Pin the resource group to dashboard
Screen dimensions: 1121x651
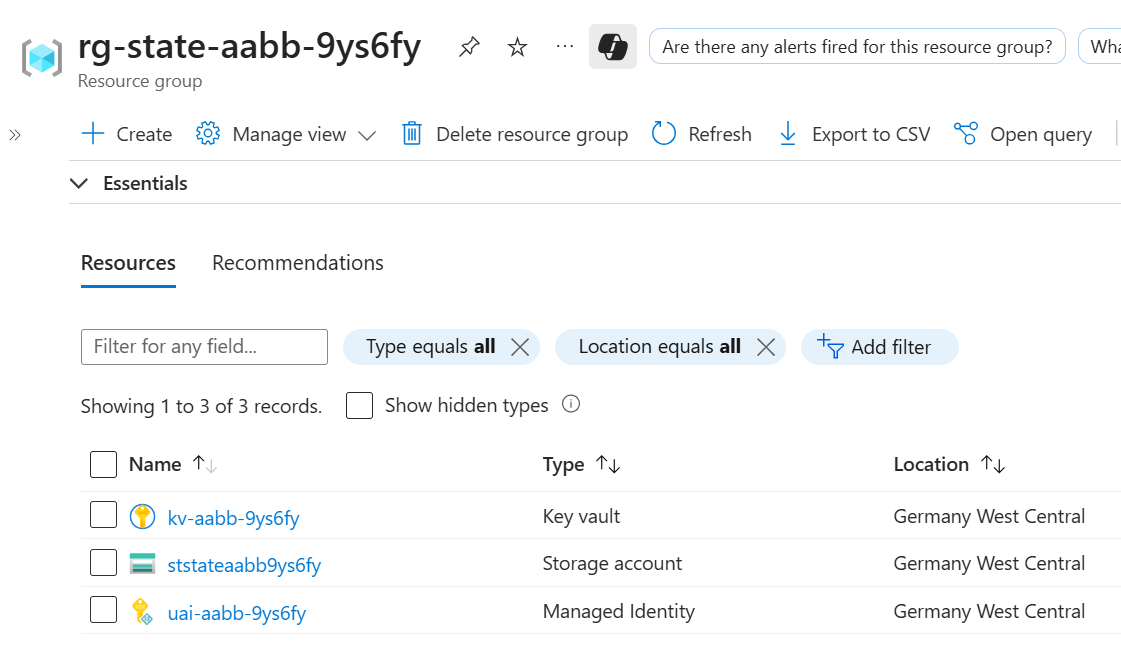click(468, 46)
